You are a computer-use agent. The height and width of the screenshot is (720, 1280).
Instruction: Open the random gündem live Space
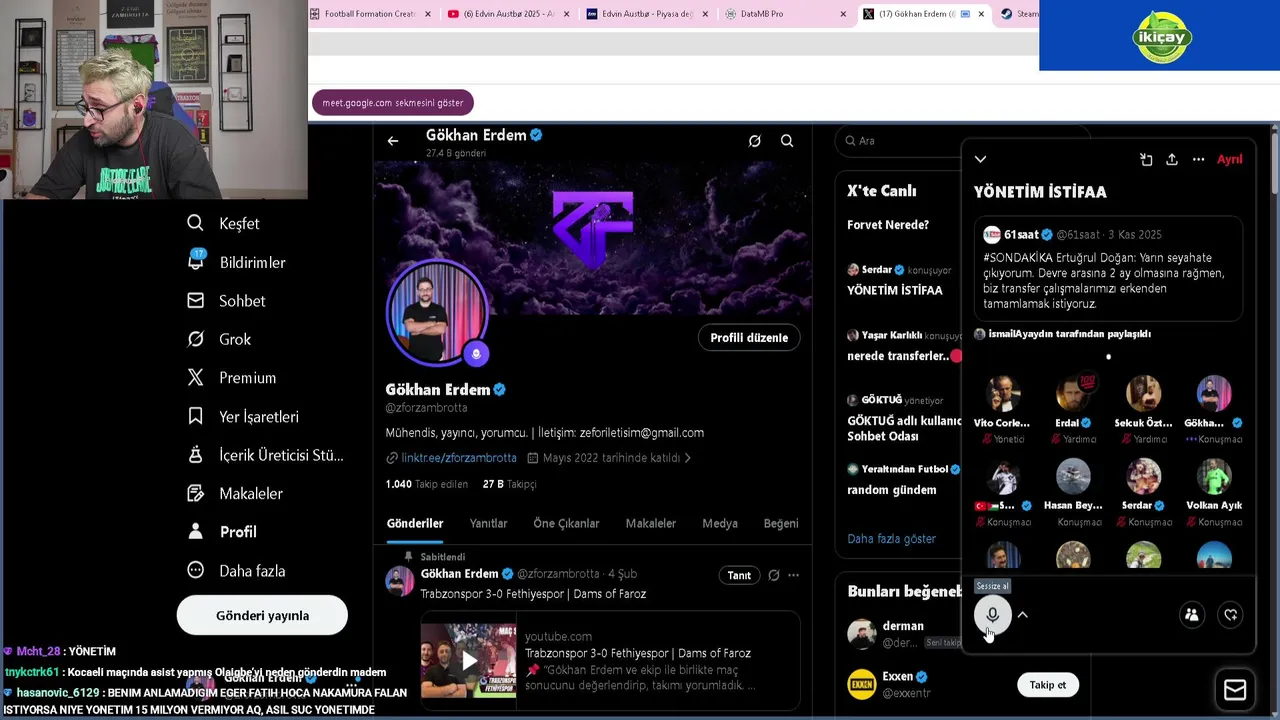click(x=892, y=490)
